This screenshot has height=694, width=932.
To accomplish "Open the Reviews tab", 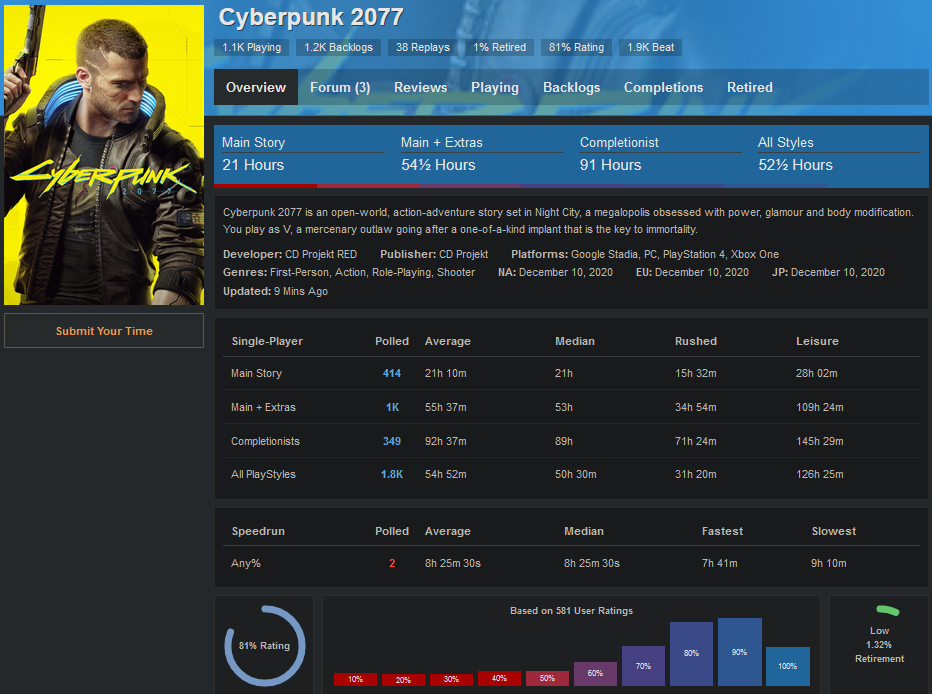I will [420, 87].
